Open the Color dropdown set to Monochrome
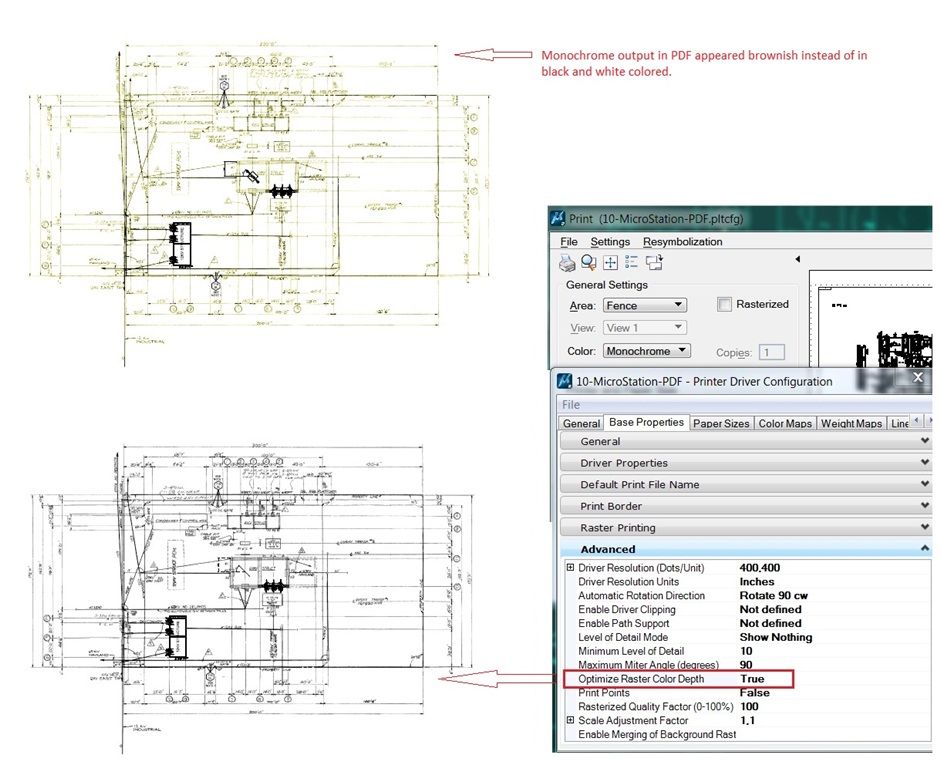The image size is (940, 761). point(646,351)
